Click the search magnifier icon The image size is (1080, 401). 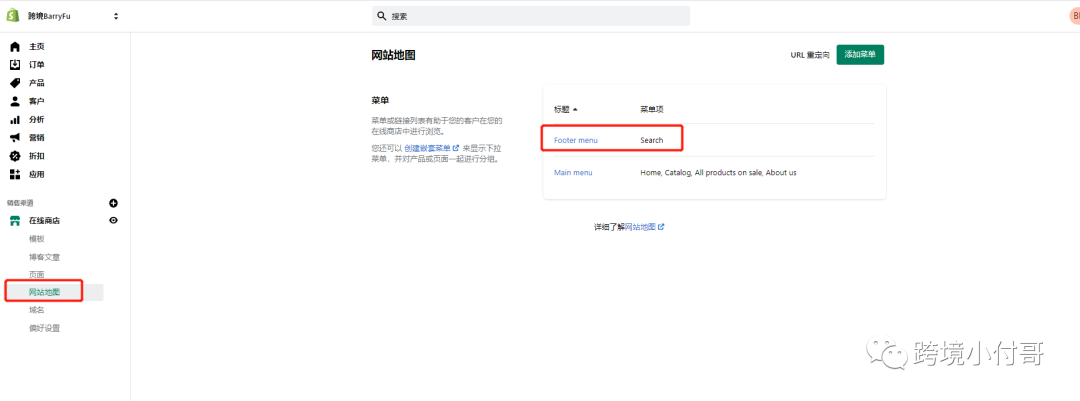(x=382, y=16)
